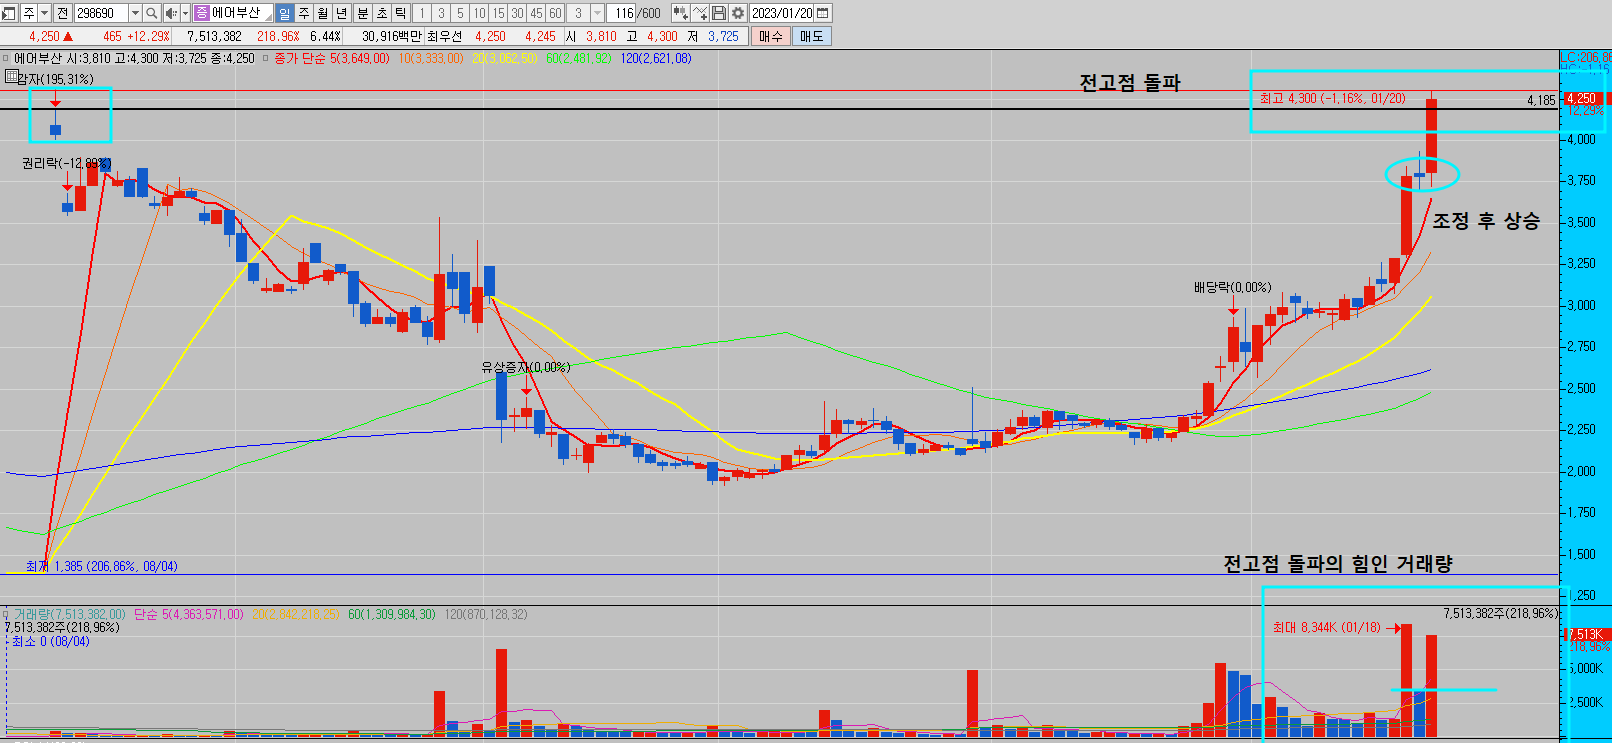
Task: Click the 최저 1,385 low price label
Action: click(102, 566)
